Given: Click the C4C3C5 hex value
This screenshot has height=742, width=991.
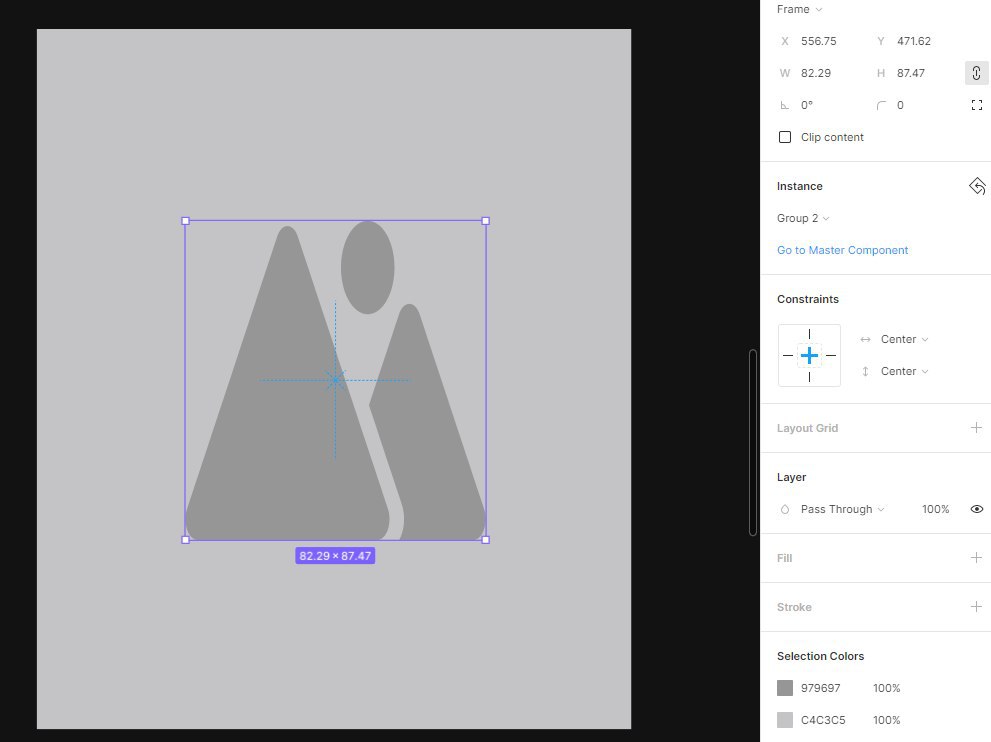Looking at the screenshot, I should pos(823,721).
